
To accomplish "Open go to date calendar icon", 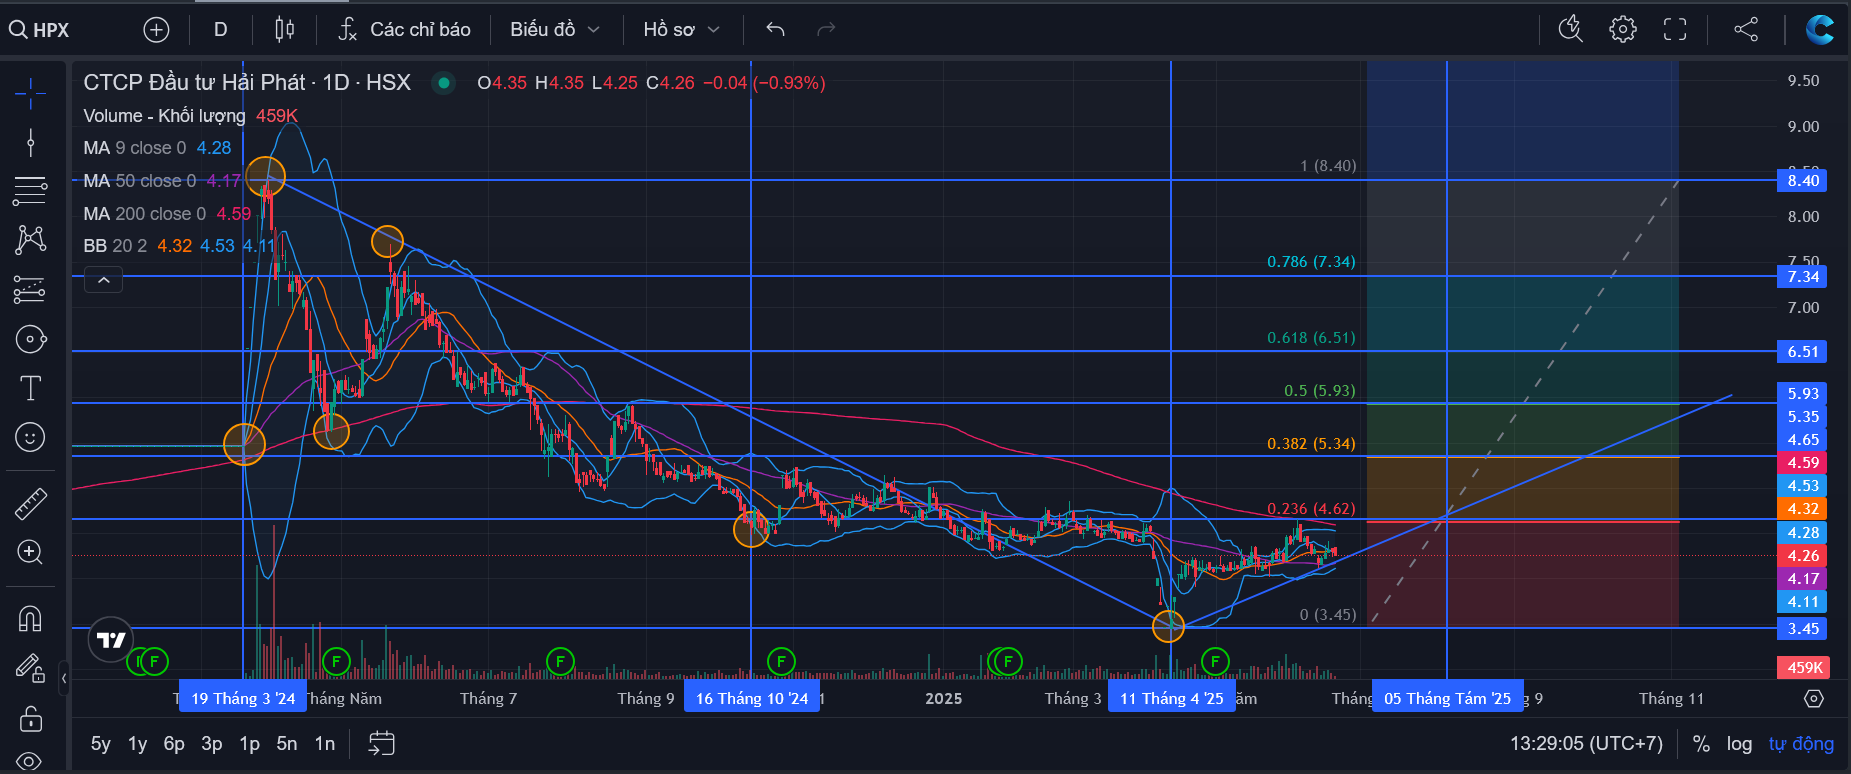I will pos(382,744).
